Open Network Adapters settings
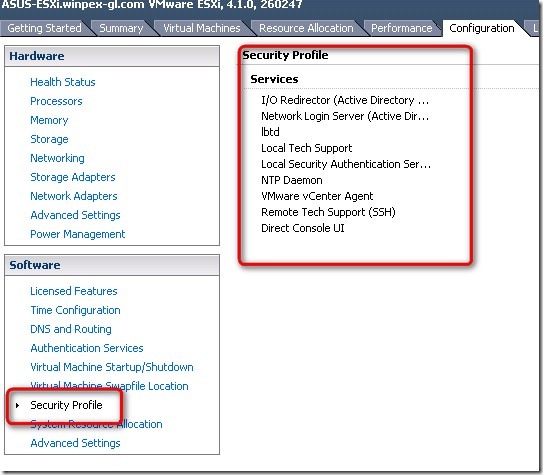The height and width of the screenshot is (475, 543). coord(74,196)
